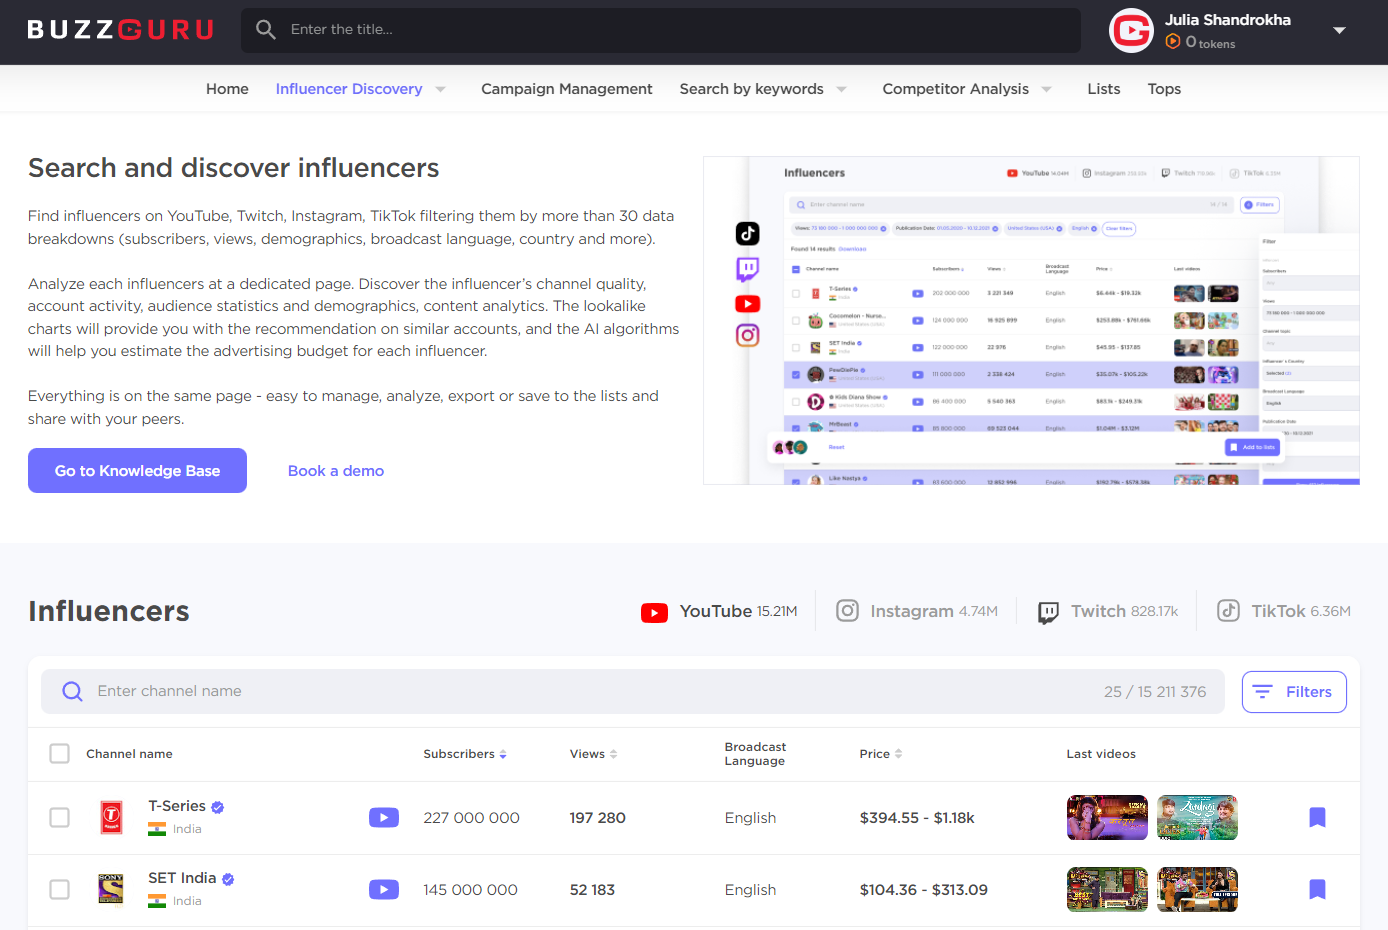Focus the Enter the title search field

pyautogui.click(x=661, y=30)
